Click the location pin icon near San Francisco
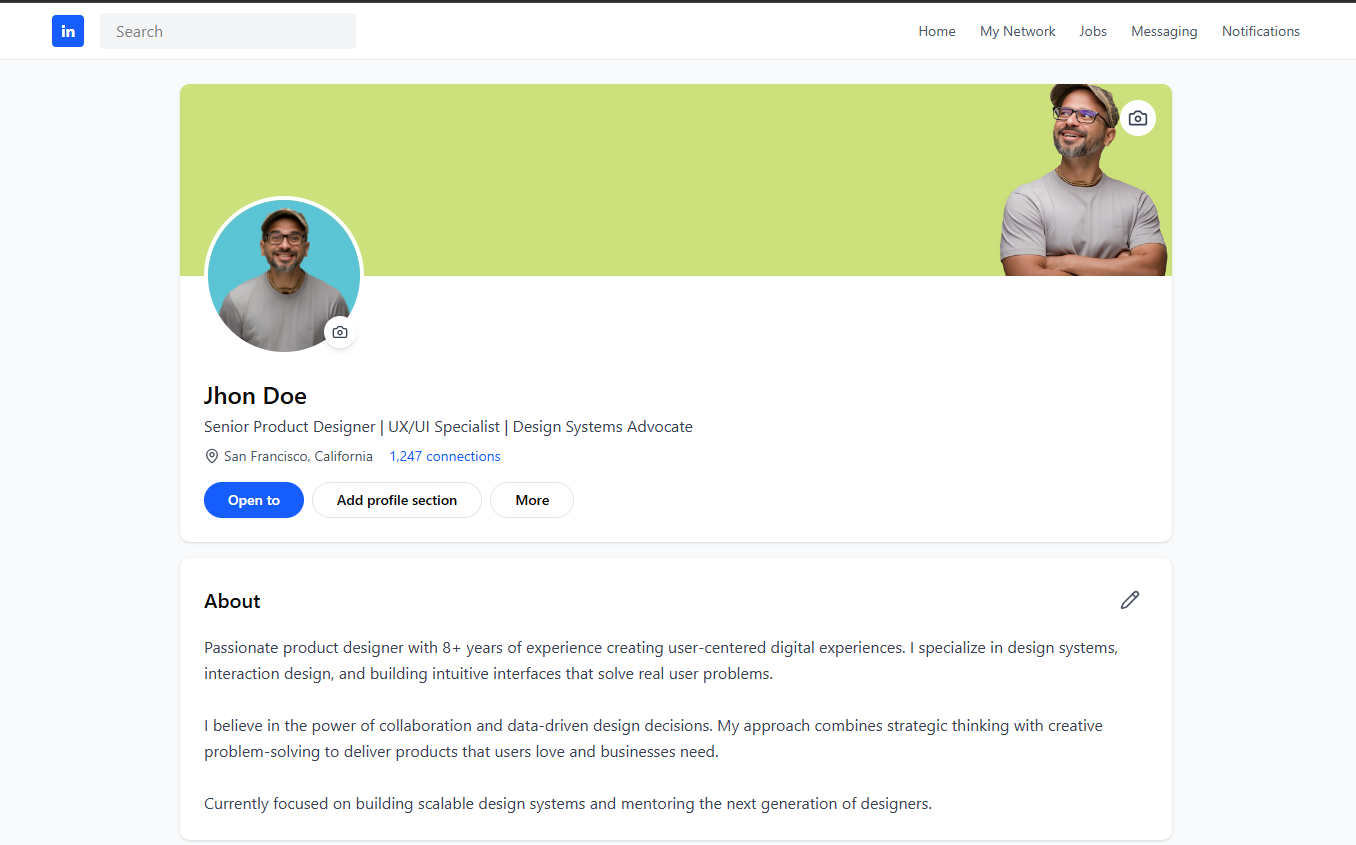The height and width of the screenshot is (845, 1356). pyautogui.click(x=211, y=455)
